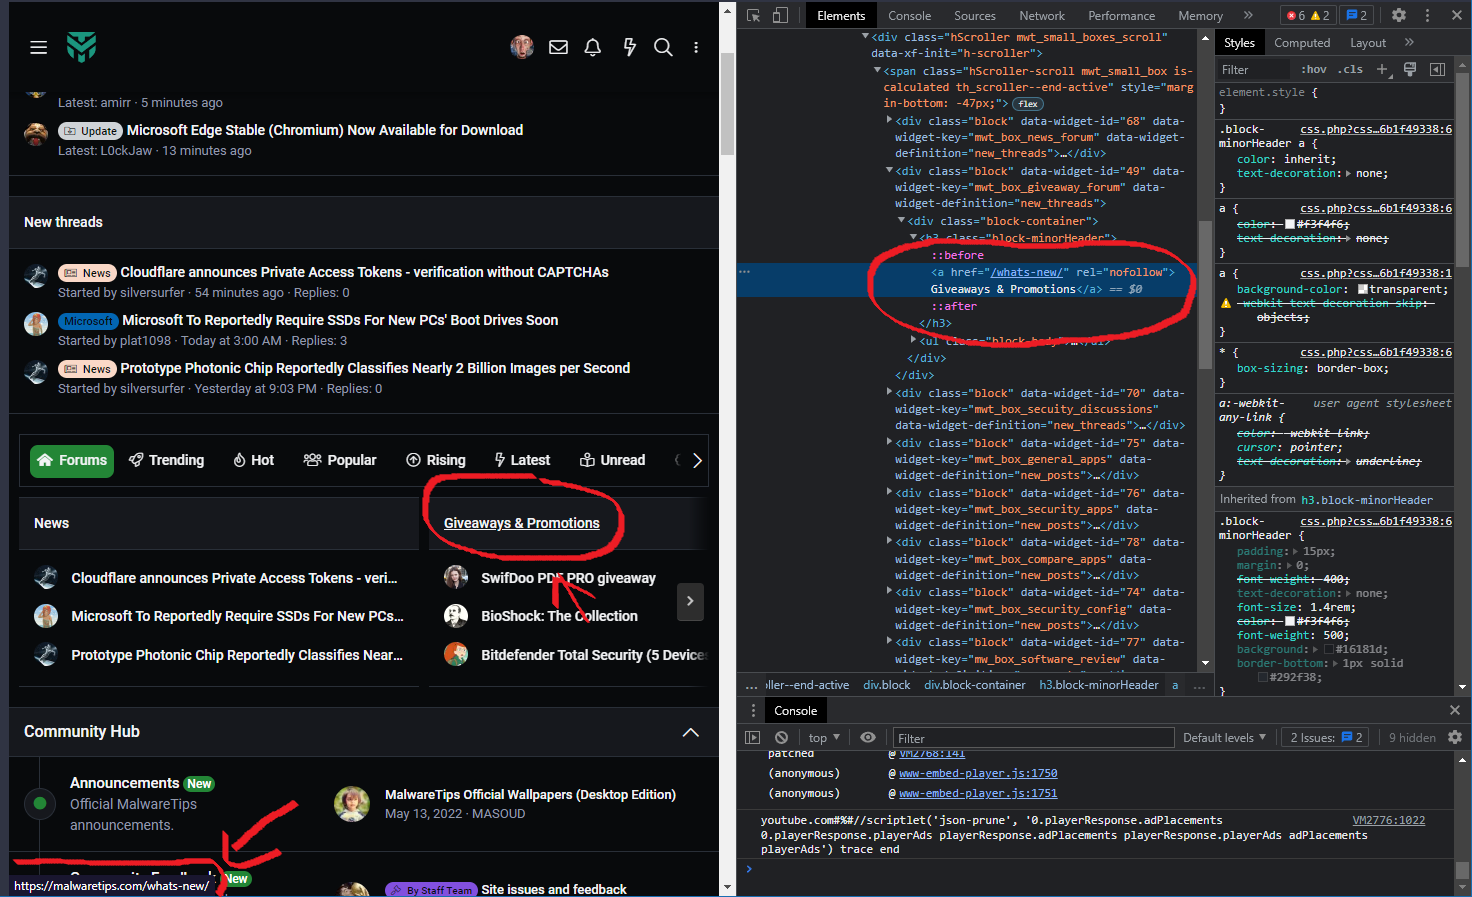The width and height of the screenshot is (1472, 897).
Task: Click the three dots beside selected DOM node
Action: (x=744, y=272)
